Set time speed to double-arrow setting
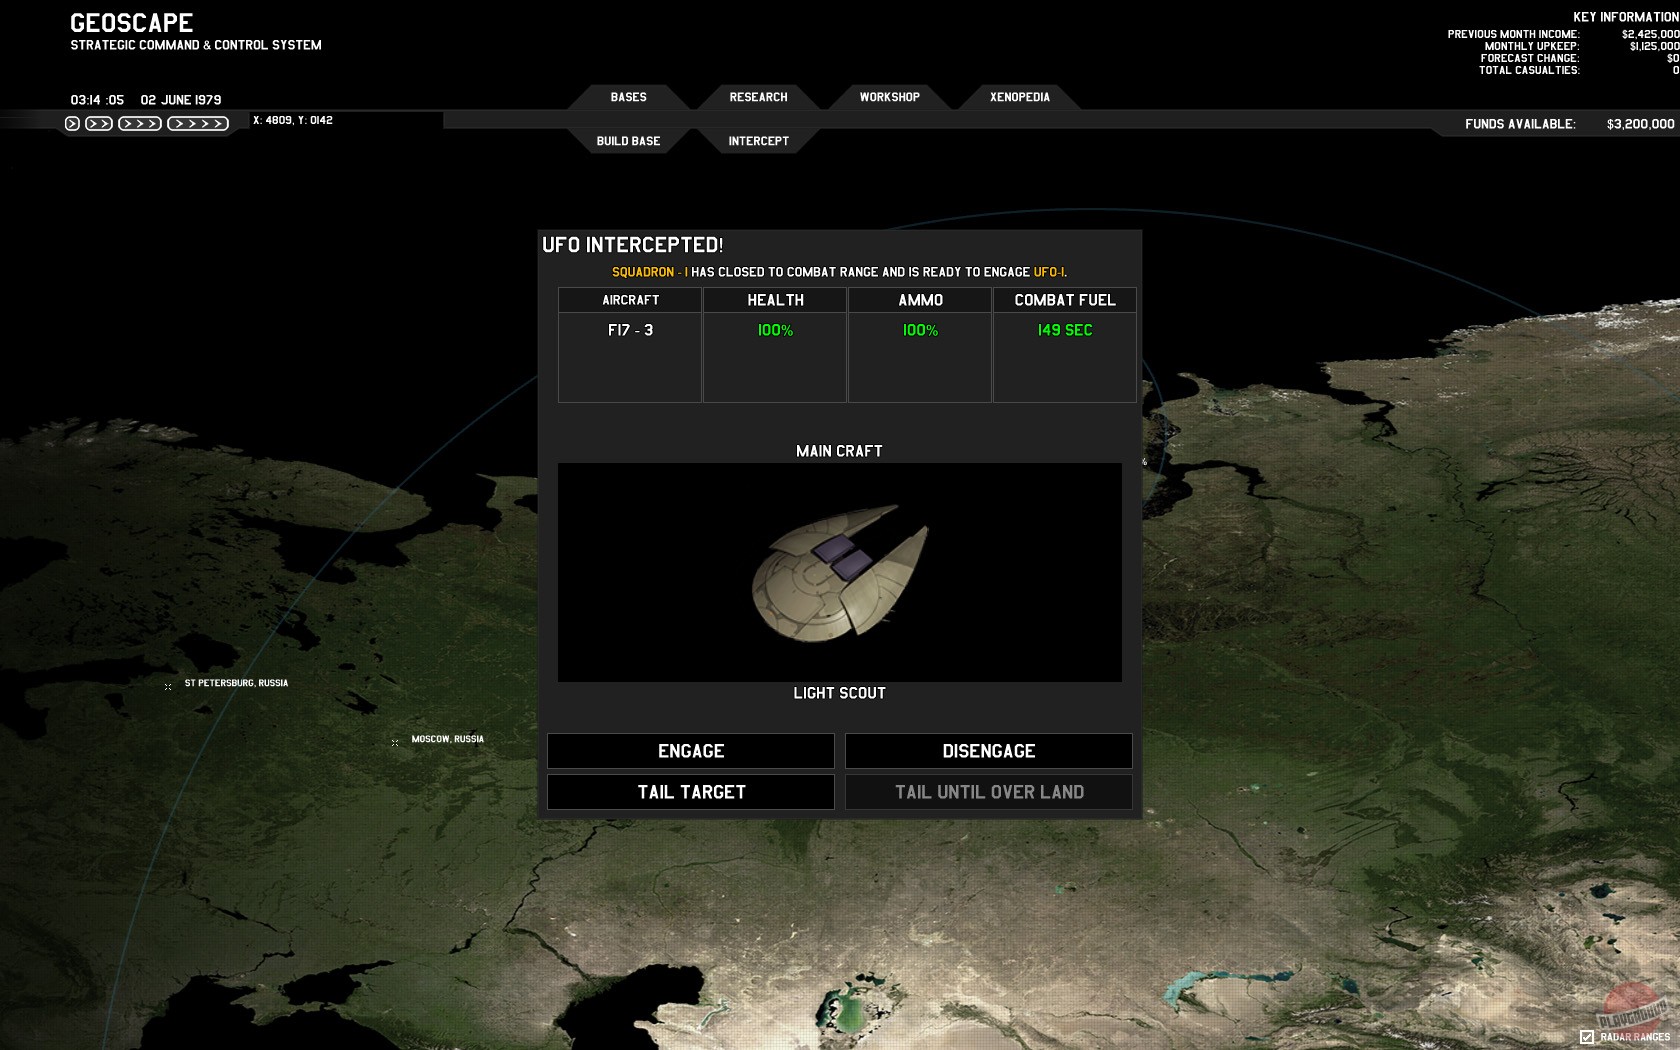This screenshot has width=1680, height=1050. point(99,124)
